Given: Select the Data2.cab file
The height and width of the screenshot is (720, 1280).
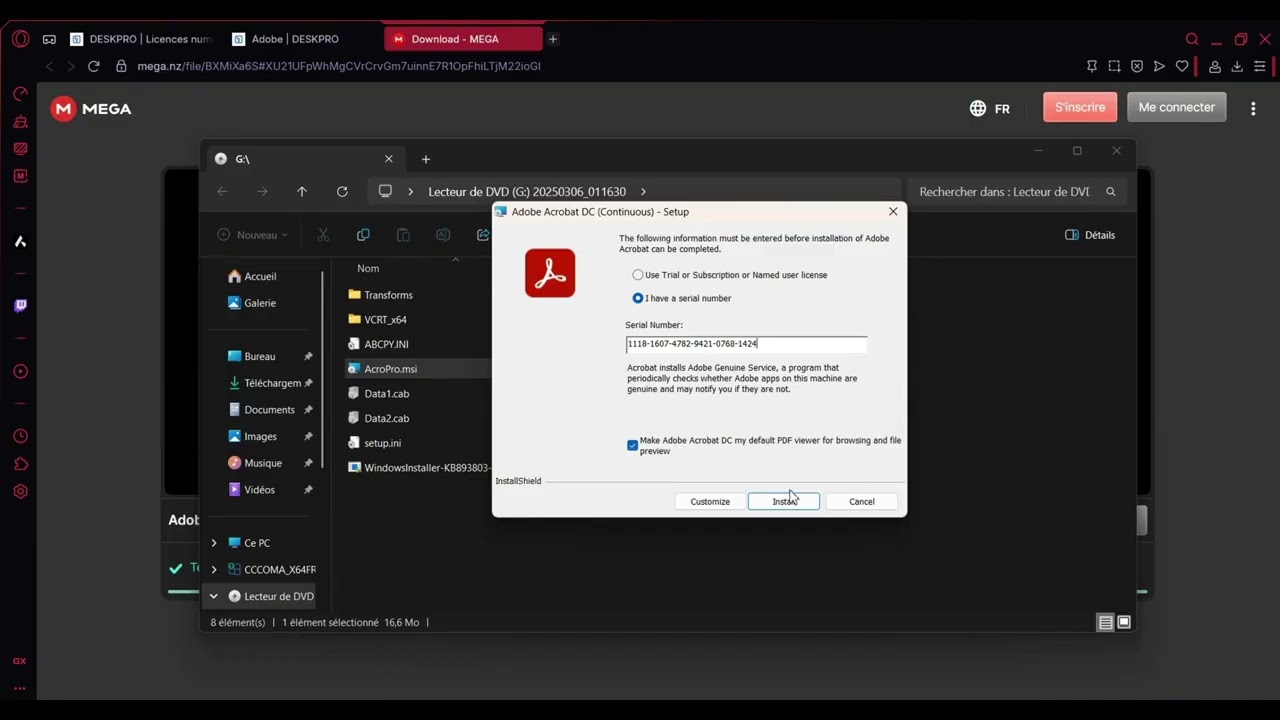Looking at the screenshot, I should [386, 418].
